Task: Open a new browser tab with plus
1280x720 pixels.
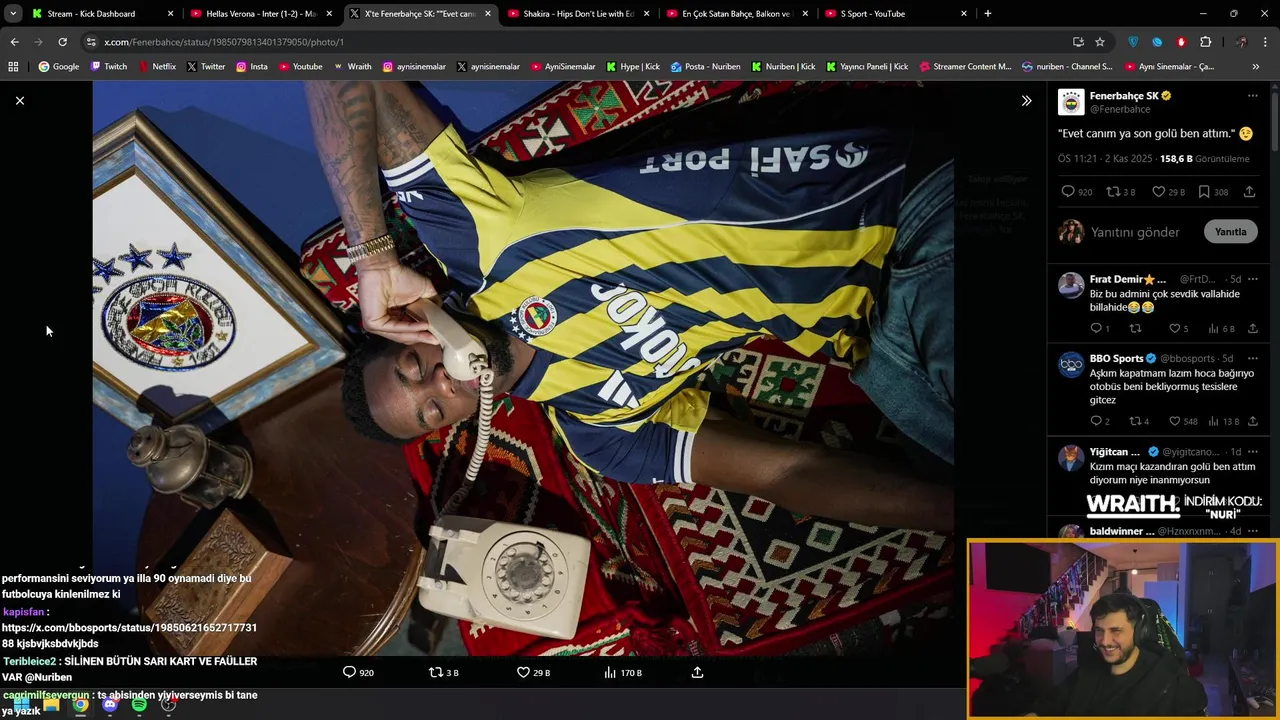Action: pyautogui.click(x=988, y=14)
